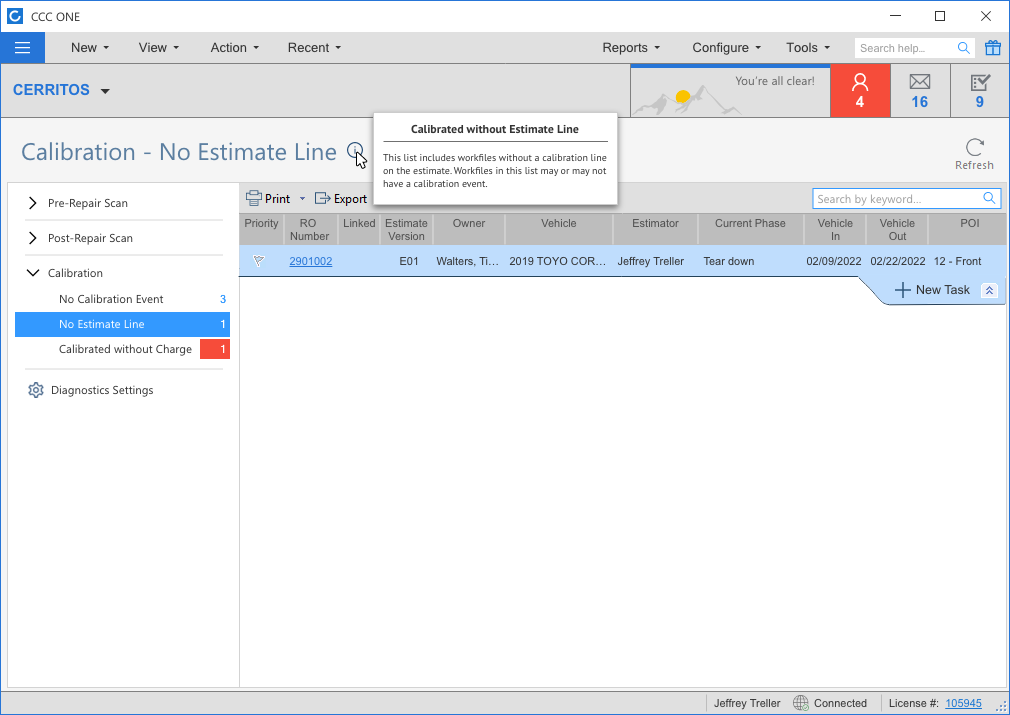Click the vehicle cell '2019 TOYO COR...'

pyautogui.click(x=558, y=261)
